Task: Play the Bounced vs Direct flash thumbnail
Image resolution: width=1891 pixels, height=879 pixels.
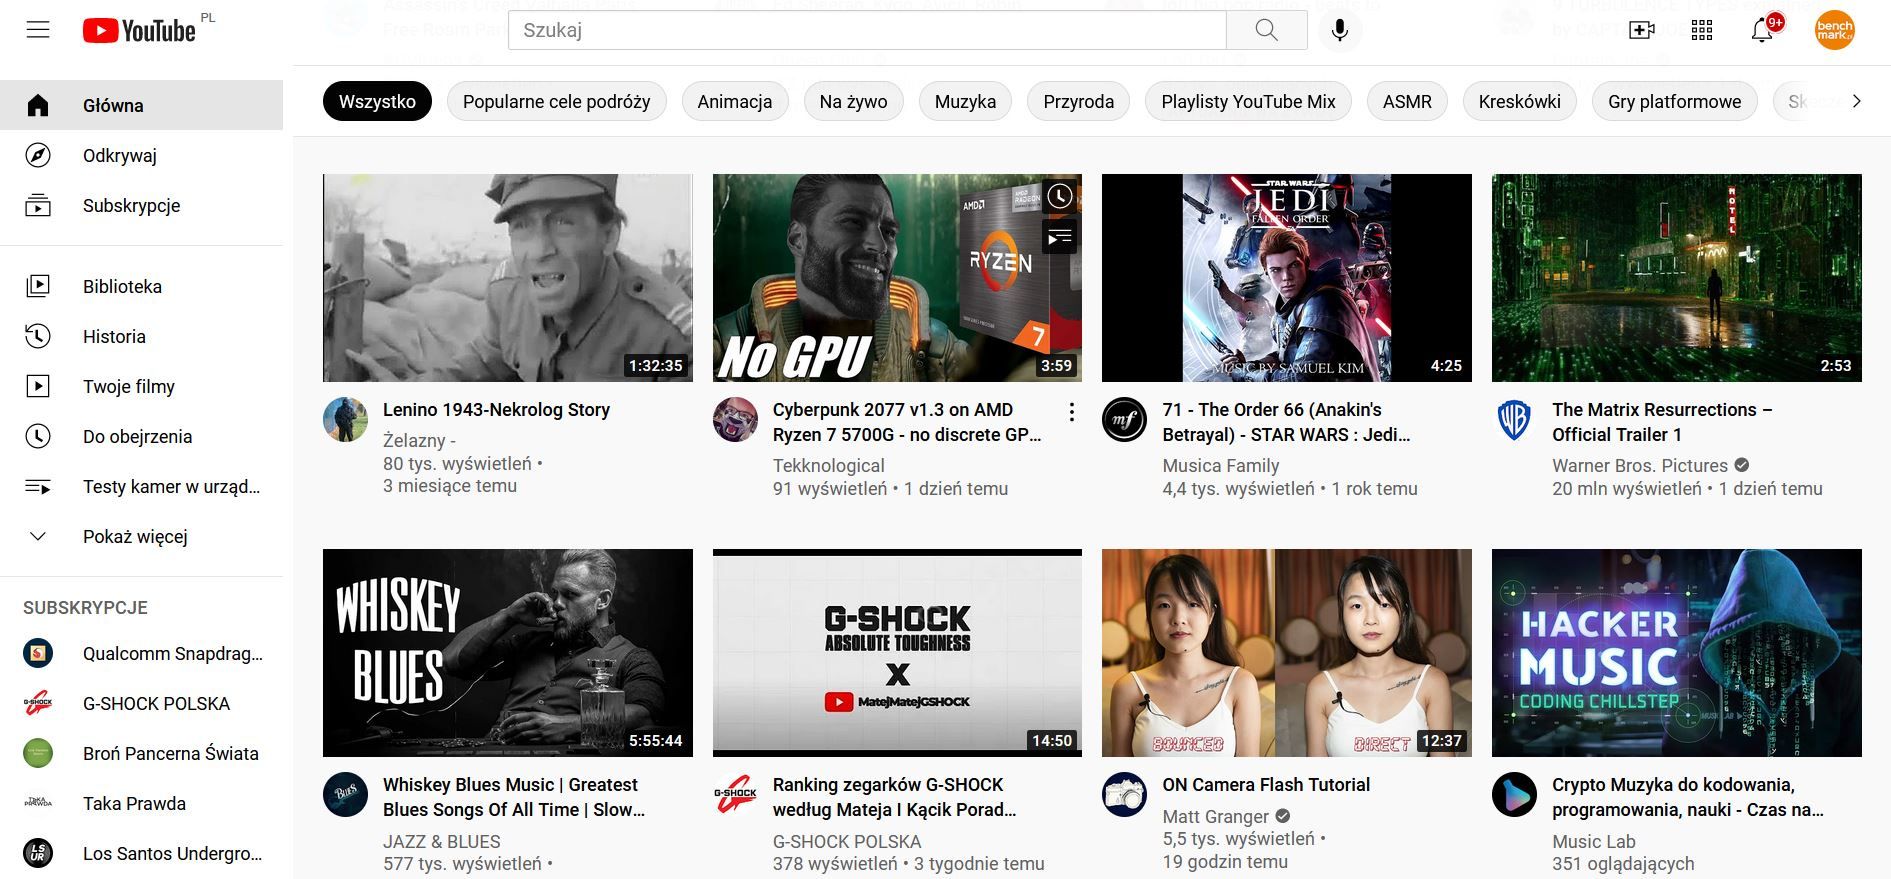Action: tap(1287, 653)
